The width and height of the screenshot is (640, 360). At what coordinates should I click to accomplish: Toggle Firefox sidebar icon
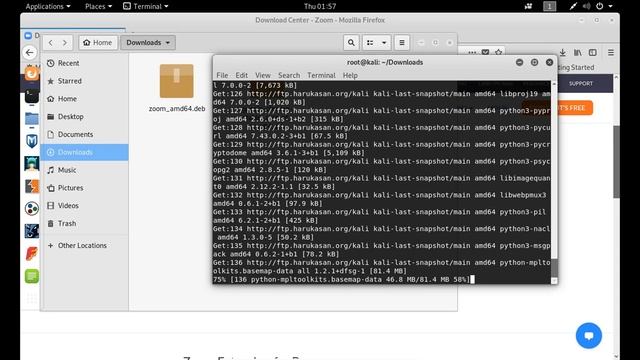pos(593,52)
